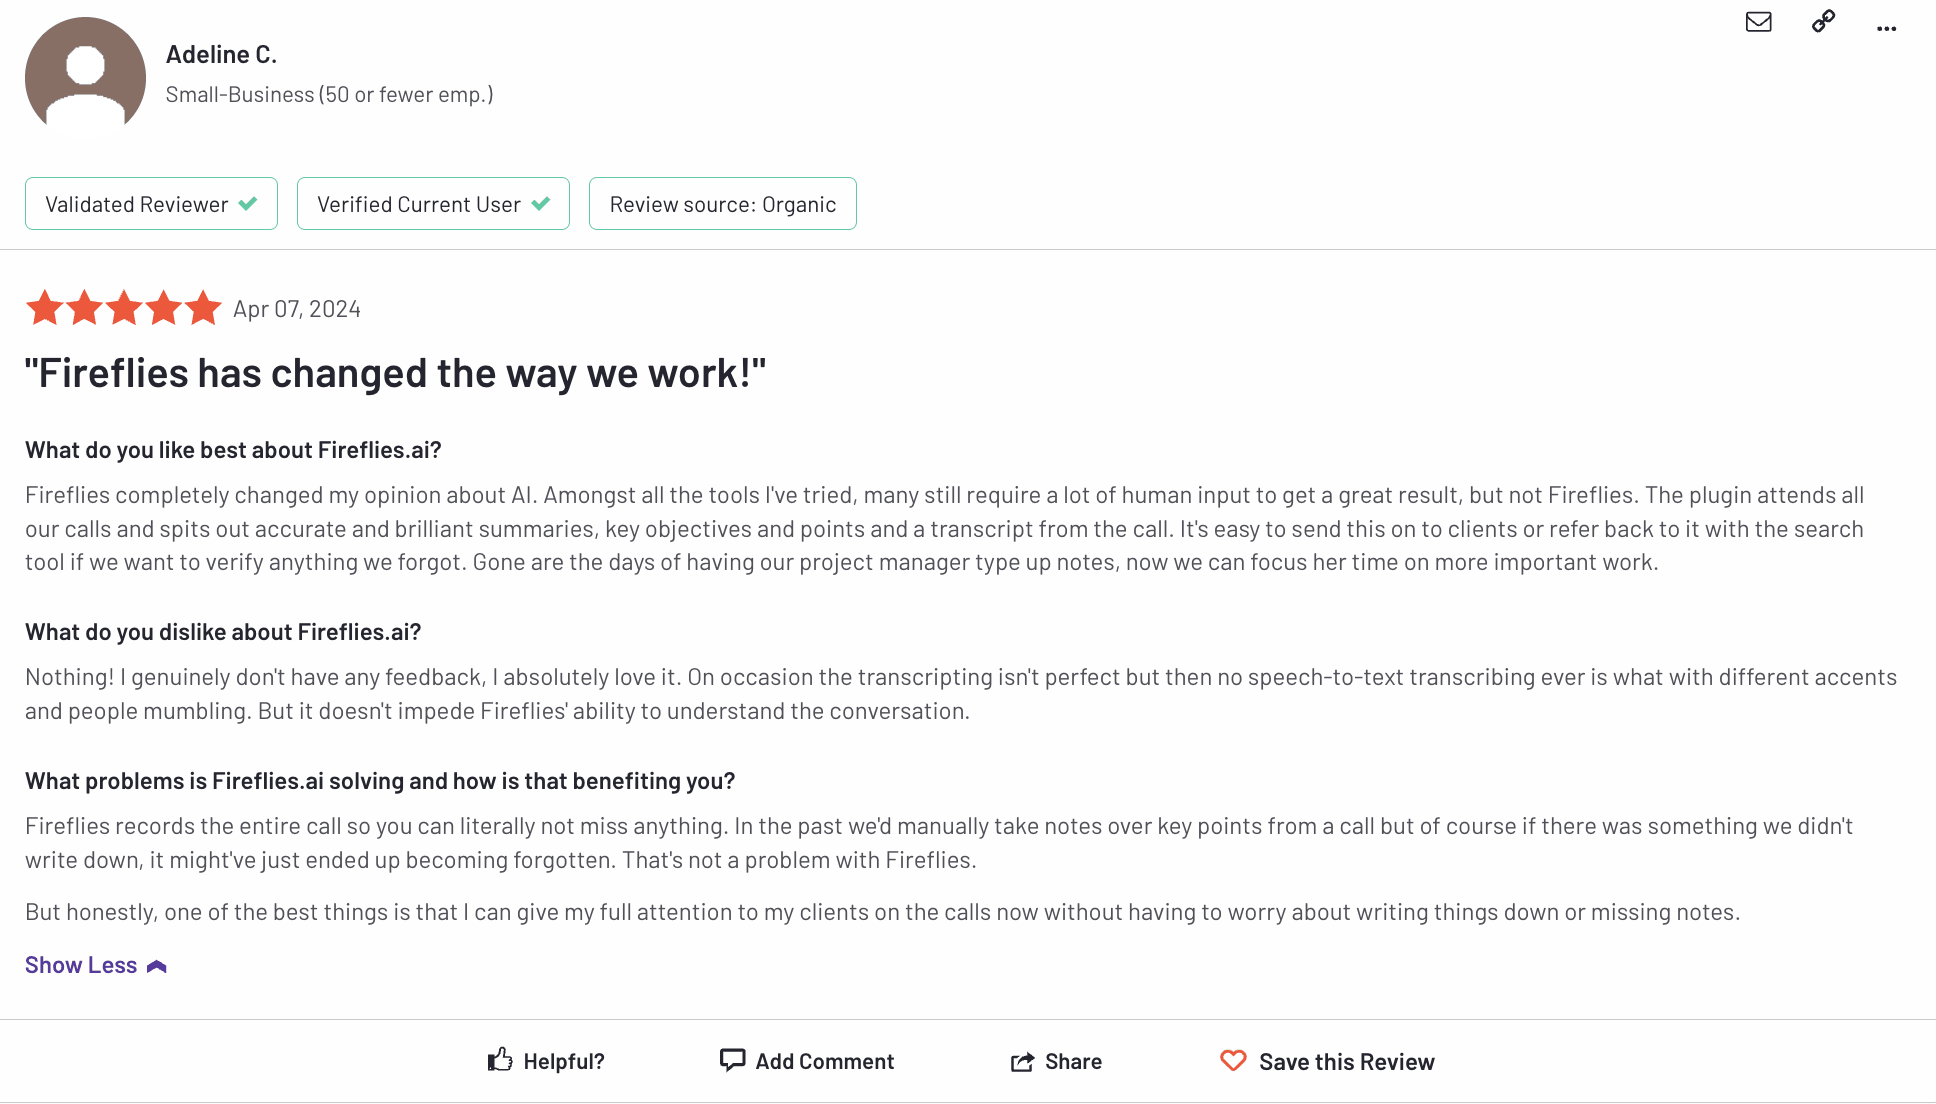Image resolution: width=1936 pixels, height=1104 pixels.
Task: Click the Add Comment label
Action: pyautogui.click(x=825, y=1062)
